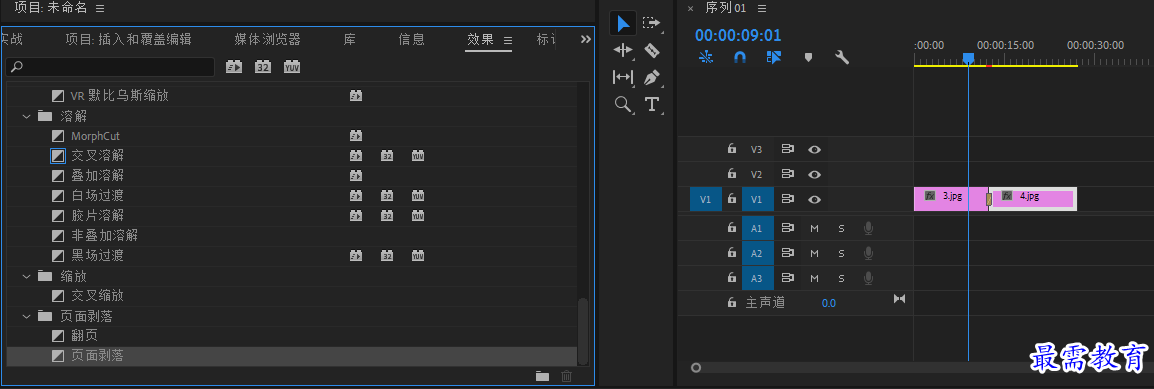The image size is (1154, 389).
Task: Click the timeline zoom scroll handle
Action: click(696, 368)
